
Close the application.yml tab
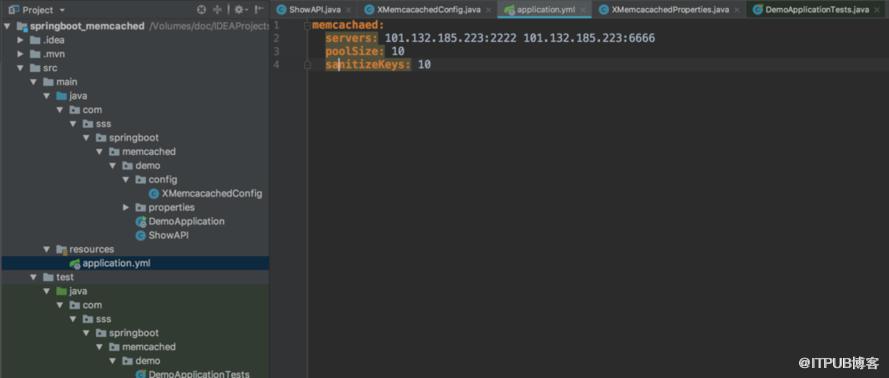coord(582,10)
